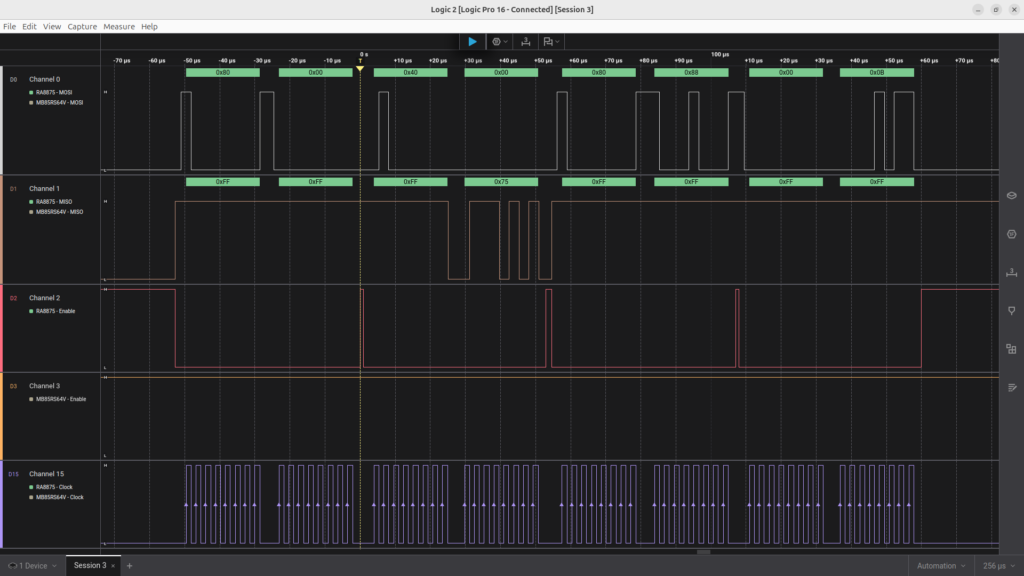Image resolution: width=1024 pixels, height=576 pixels.
Task: Select the 0x75 decoded byte on Channel 1
Action: pos(501,182)
